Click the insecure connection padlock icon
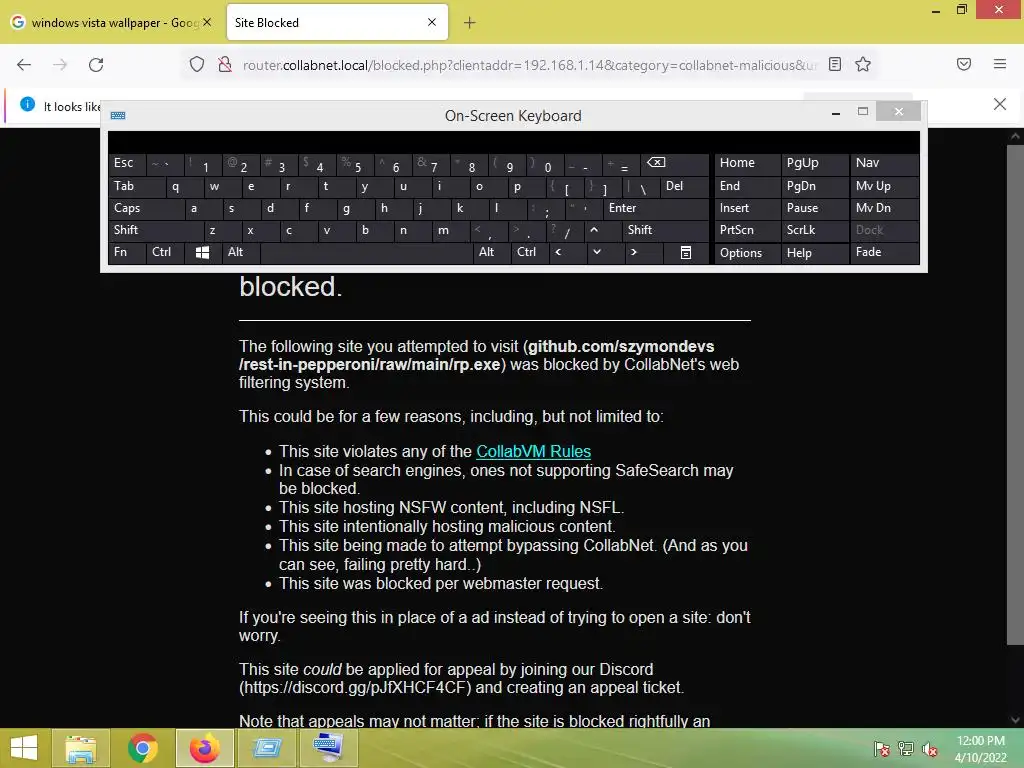This screenshot has height=768, width=1024. click(225, 65)
